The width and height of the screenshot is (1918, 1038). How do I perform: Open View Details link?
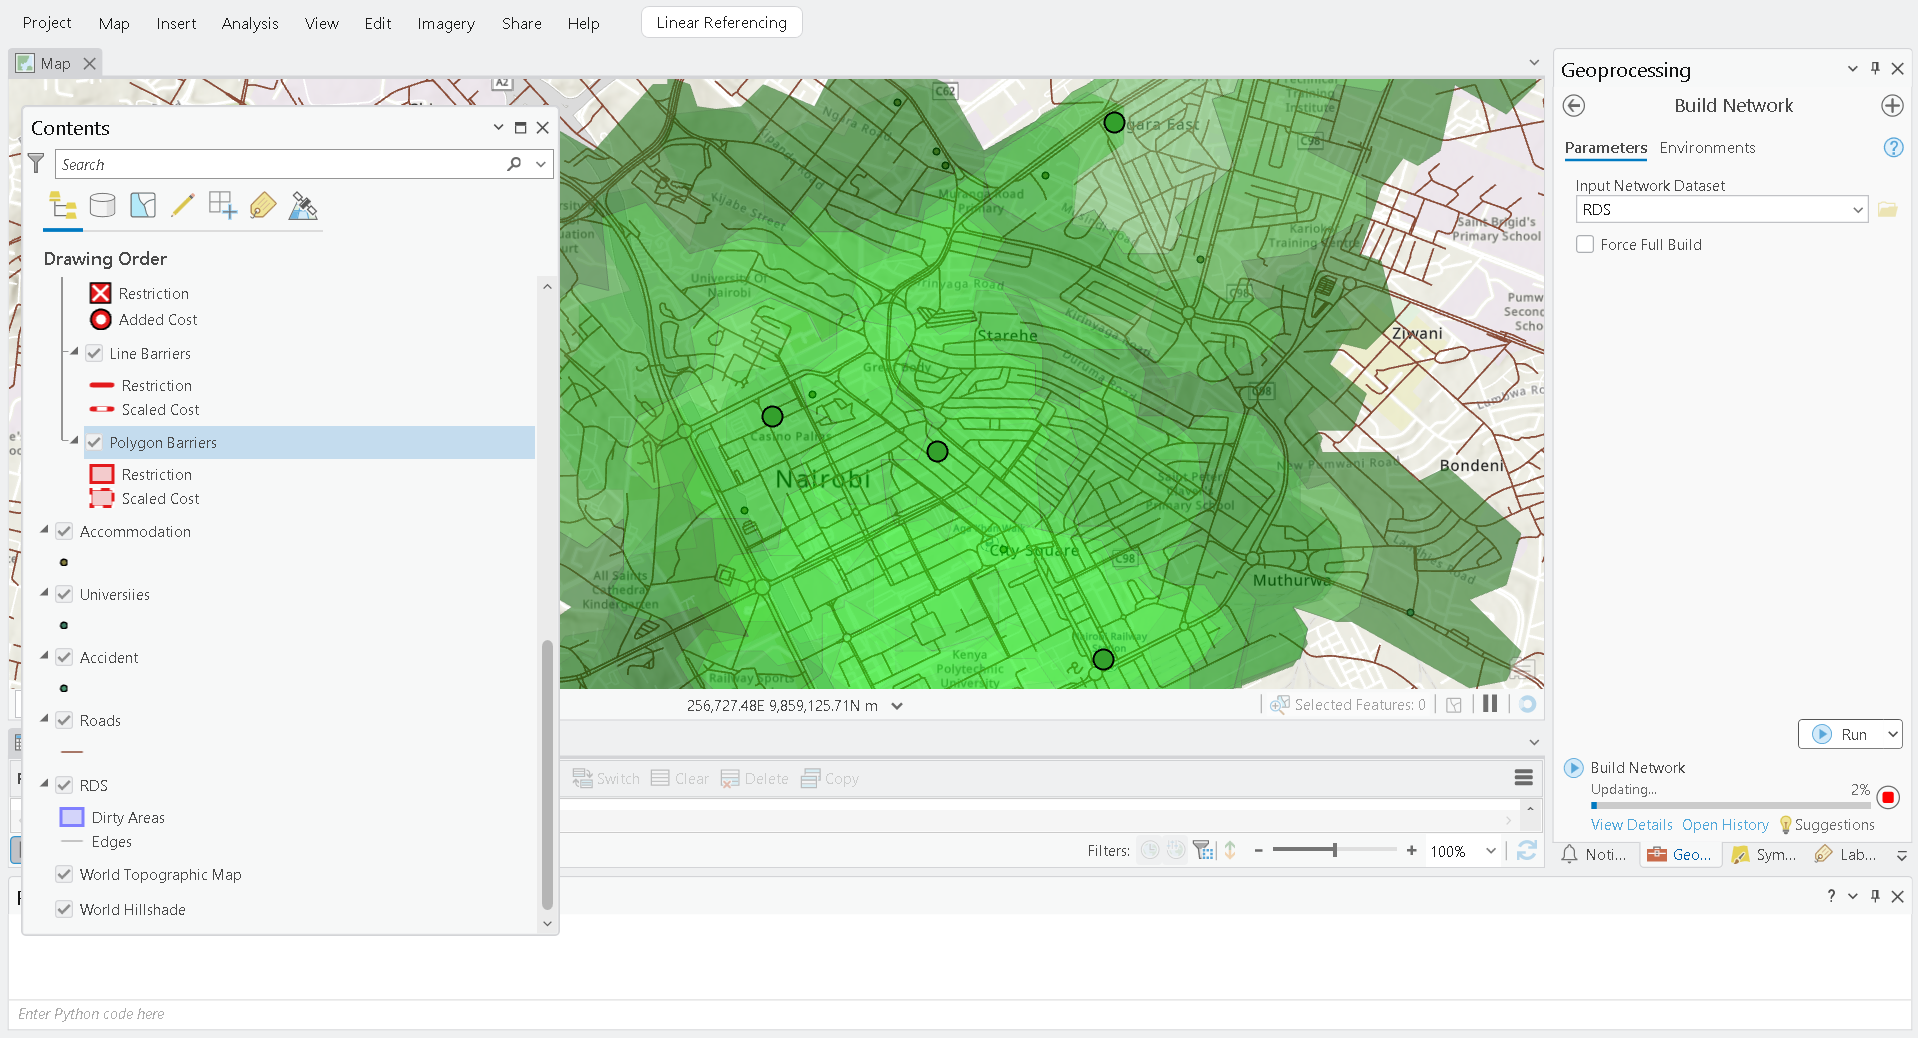[x=1631, y=825]
